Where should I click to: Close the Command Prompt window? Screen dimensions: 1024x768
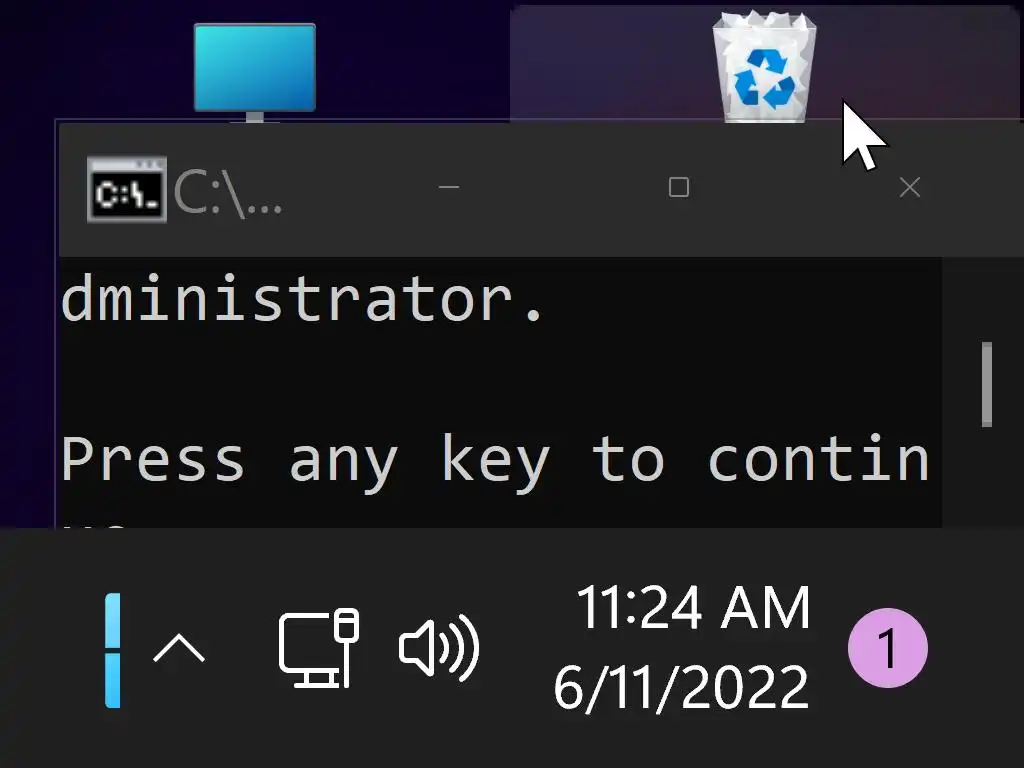pyautogui.click(x=910, y=187)
